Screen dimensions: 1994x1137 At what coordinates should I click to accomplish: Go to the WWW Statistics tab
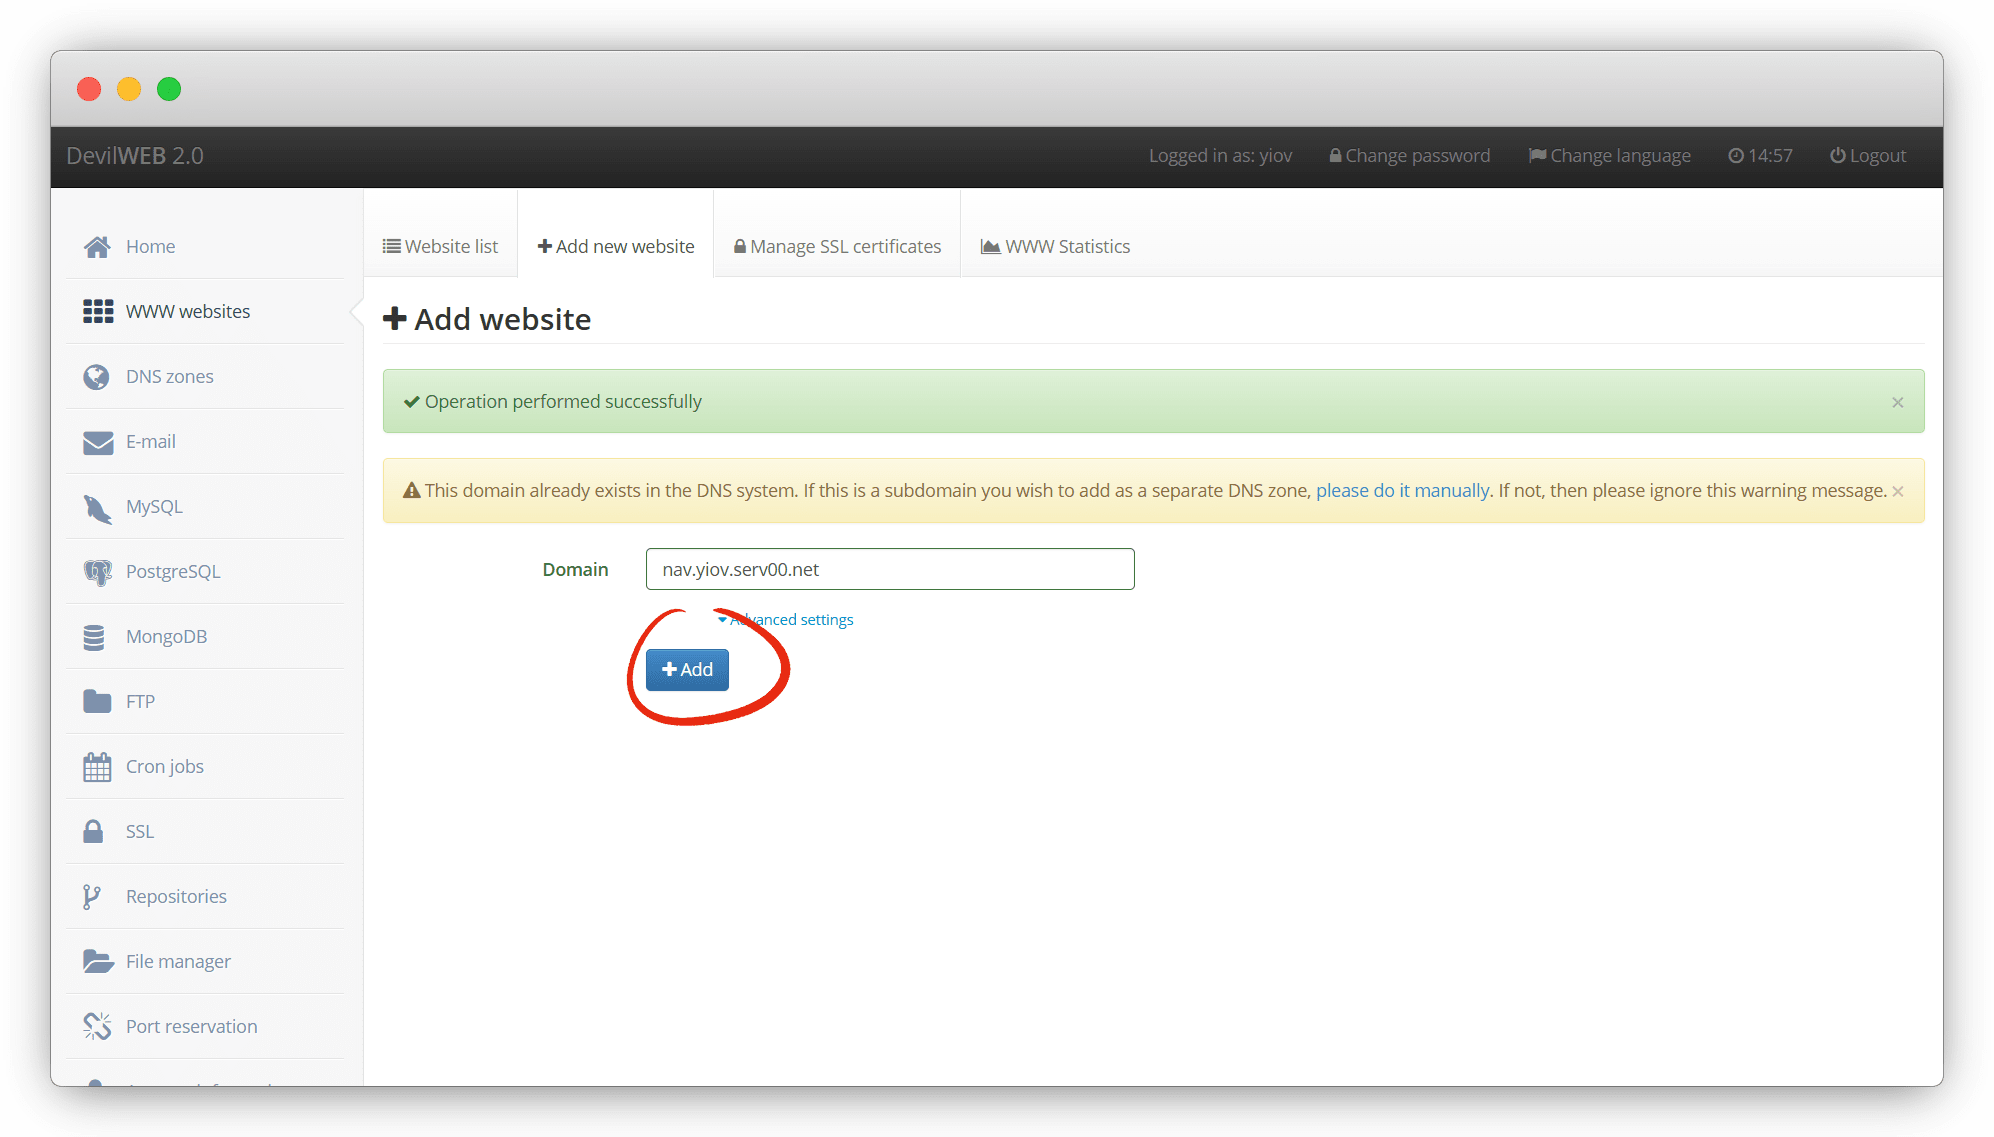(1055, 247)
